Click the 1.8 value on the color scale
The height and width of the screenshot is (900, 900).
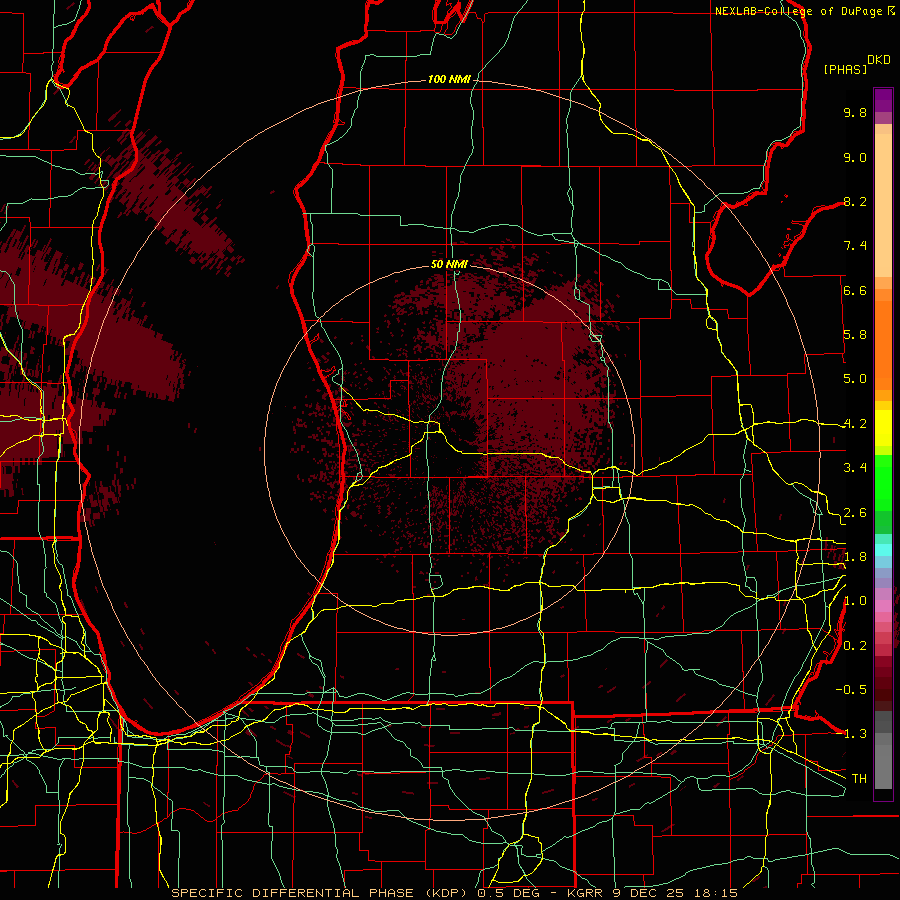(x=855, y=557)
